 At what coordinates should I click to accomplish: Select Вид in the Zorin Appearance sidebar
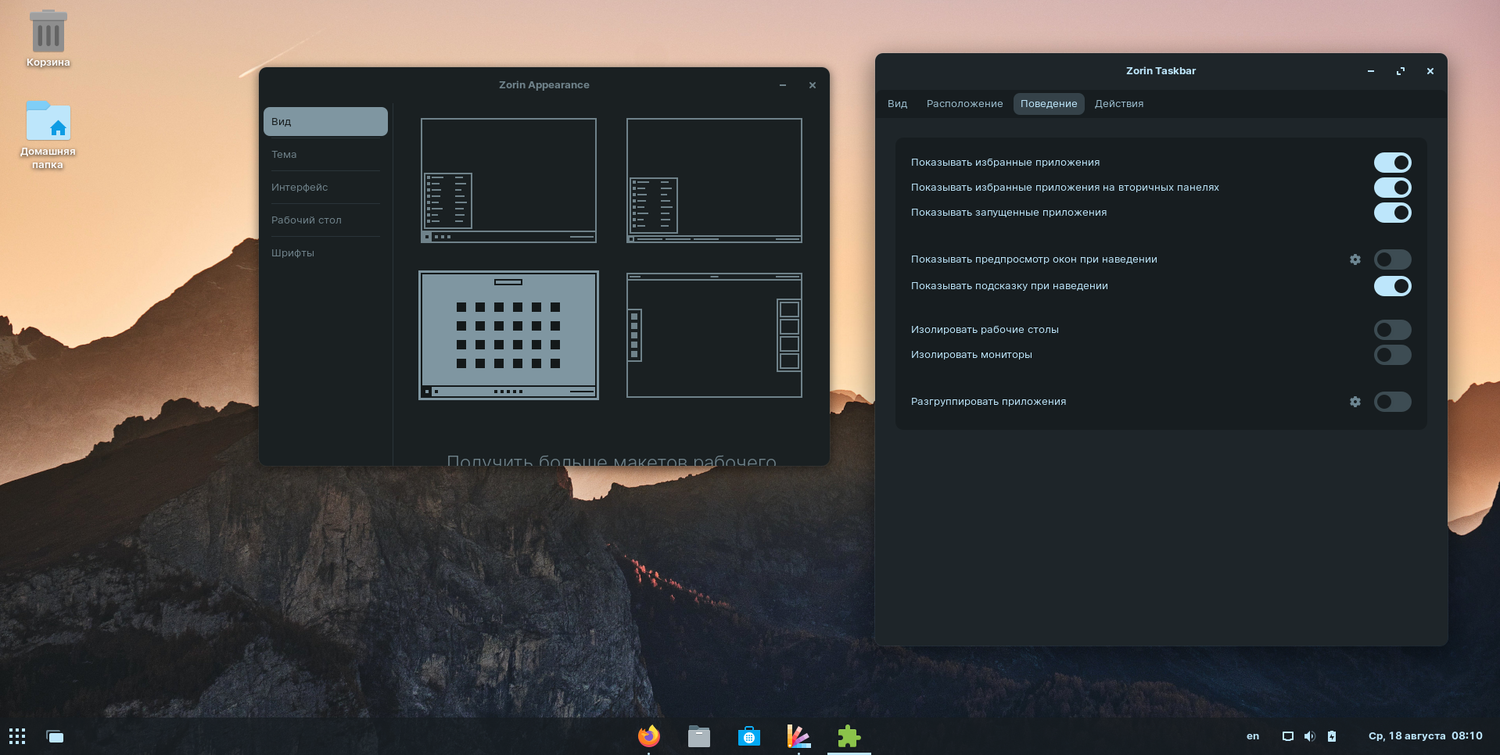click(x=325, y=122)
